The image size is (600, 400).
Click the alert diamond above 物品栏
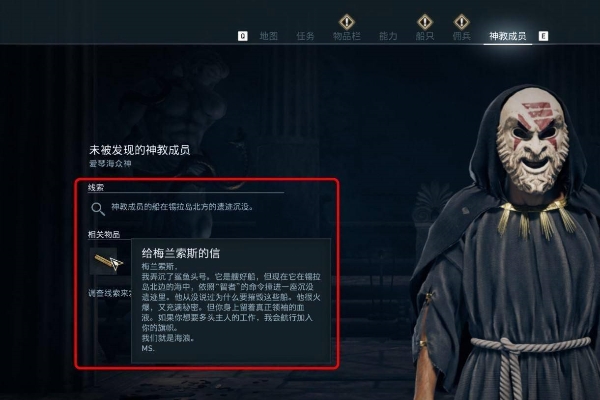[x=347, y=22]
